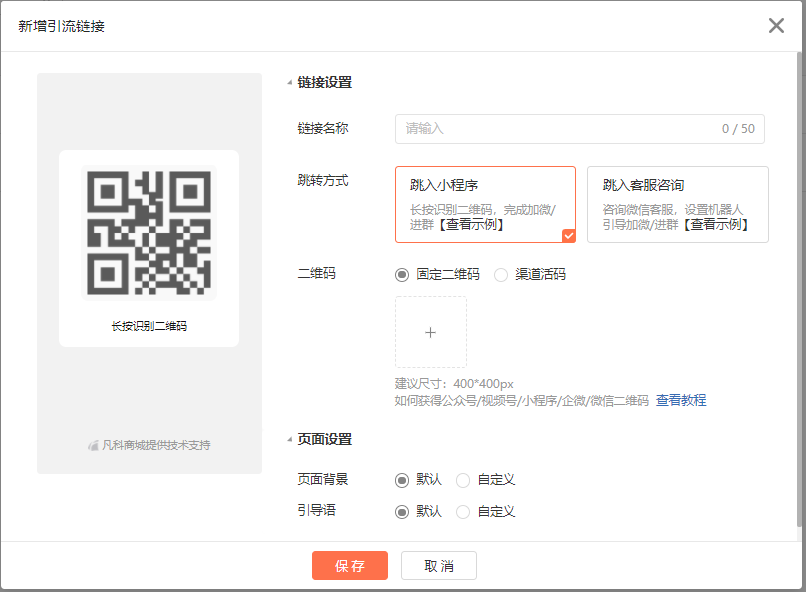Collapse the 页面设置 section triangle
Screen dimensions: 806x592
click(x=289, y=439)
